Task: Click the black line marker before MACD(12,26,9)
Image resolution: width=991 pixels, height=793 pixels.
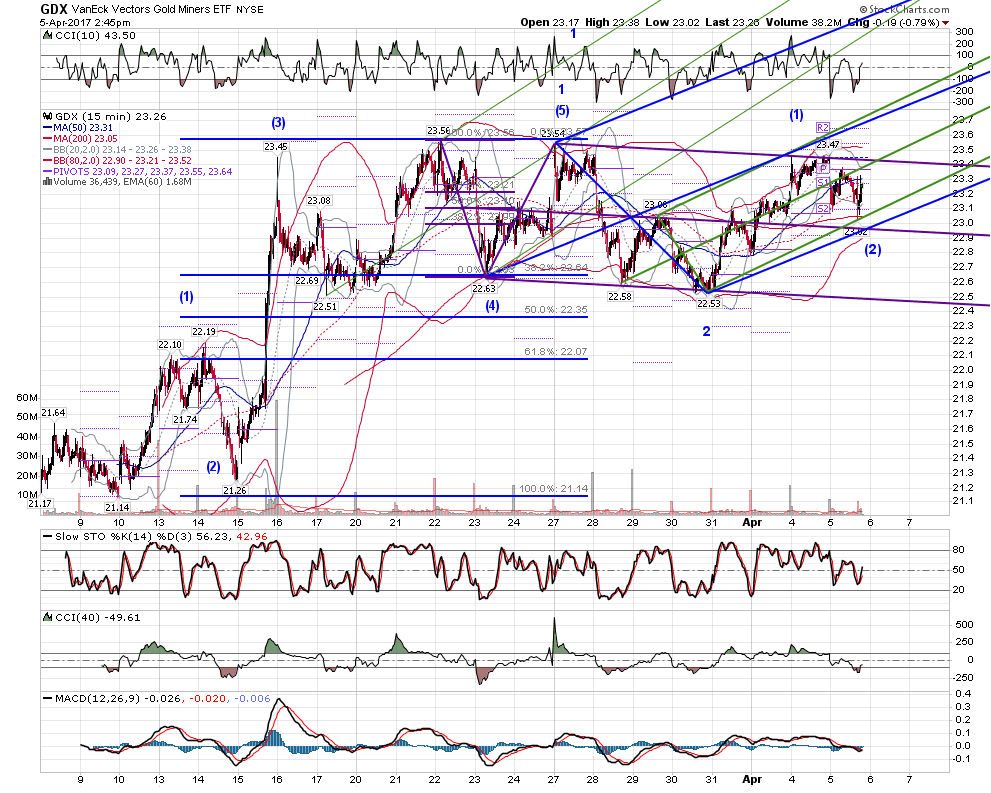Action: coord(47,698)
